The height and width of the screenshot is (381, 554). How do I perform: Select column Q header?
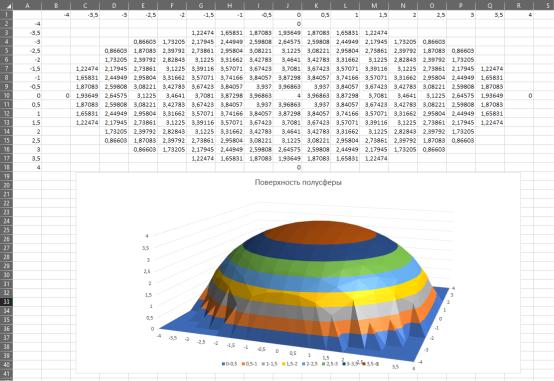pos(490,5)
